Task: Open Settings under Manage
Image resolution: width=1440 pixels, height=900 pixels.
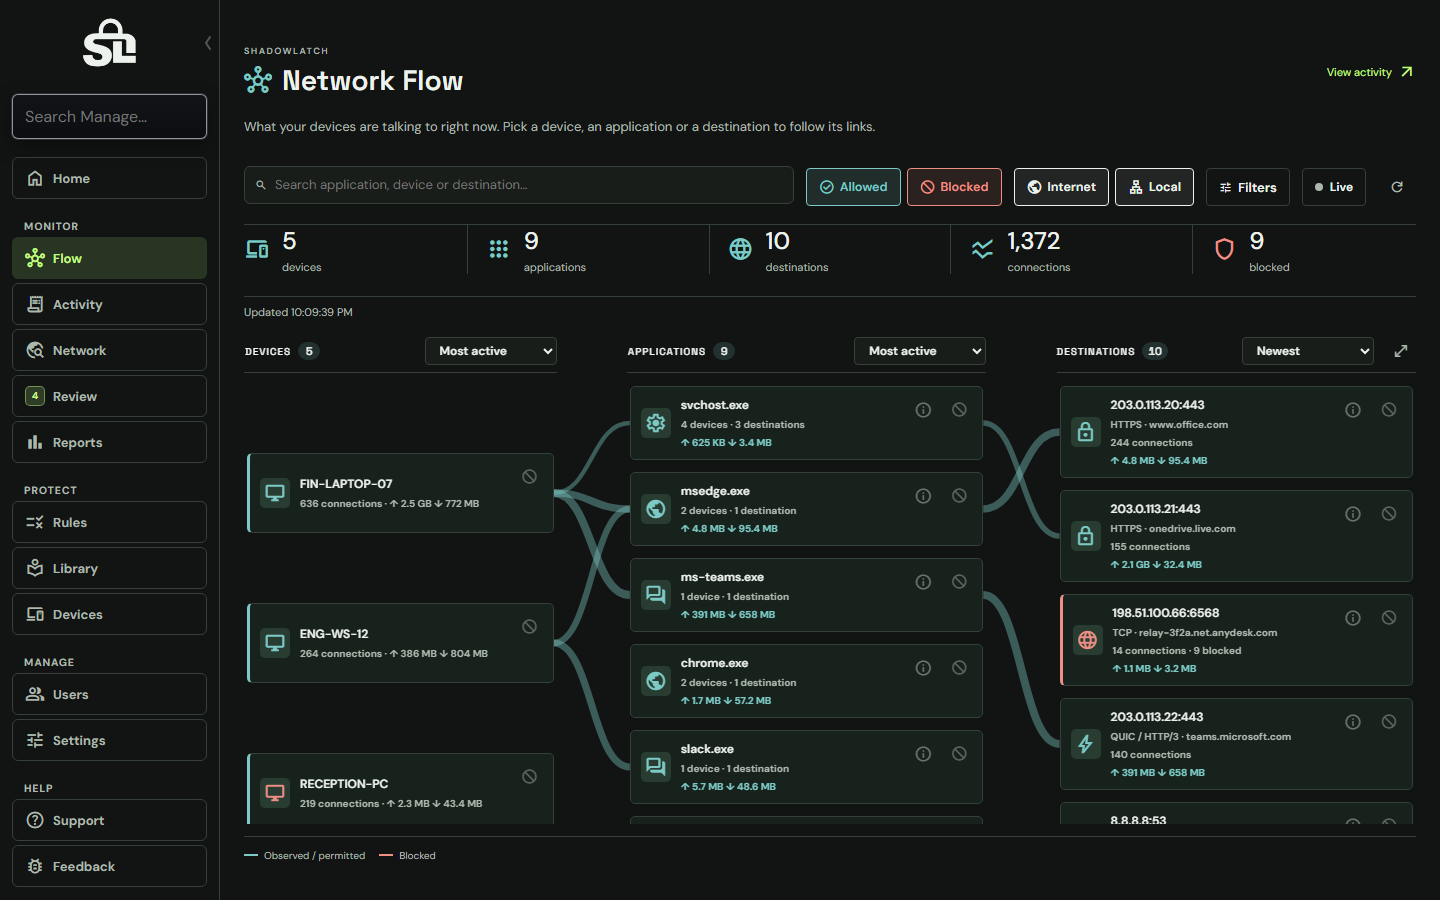Action: pyautogui.click(x=109, y=740)
